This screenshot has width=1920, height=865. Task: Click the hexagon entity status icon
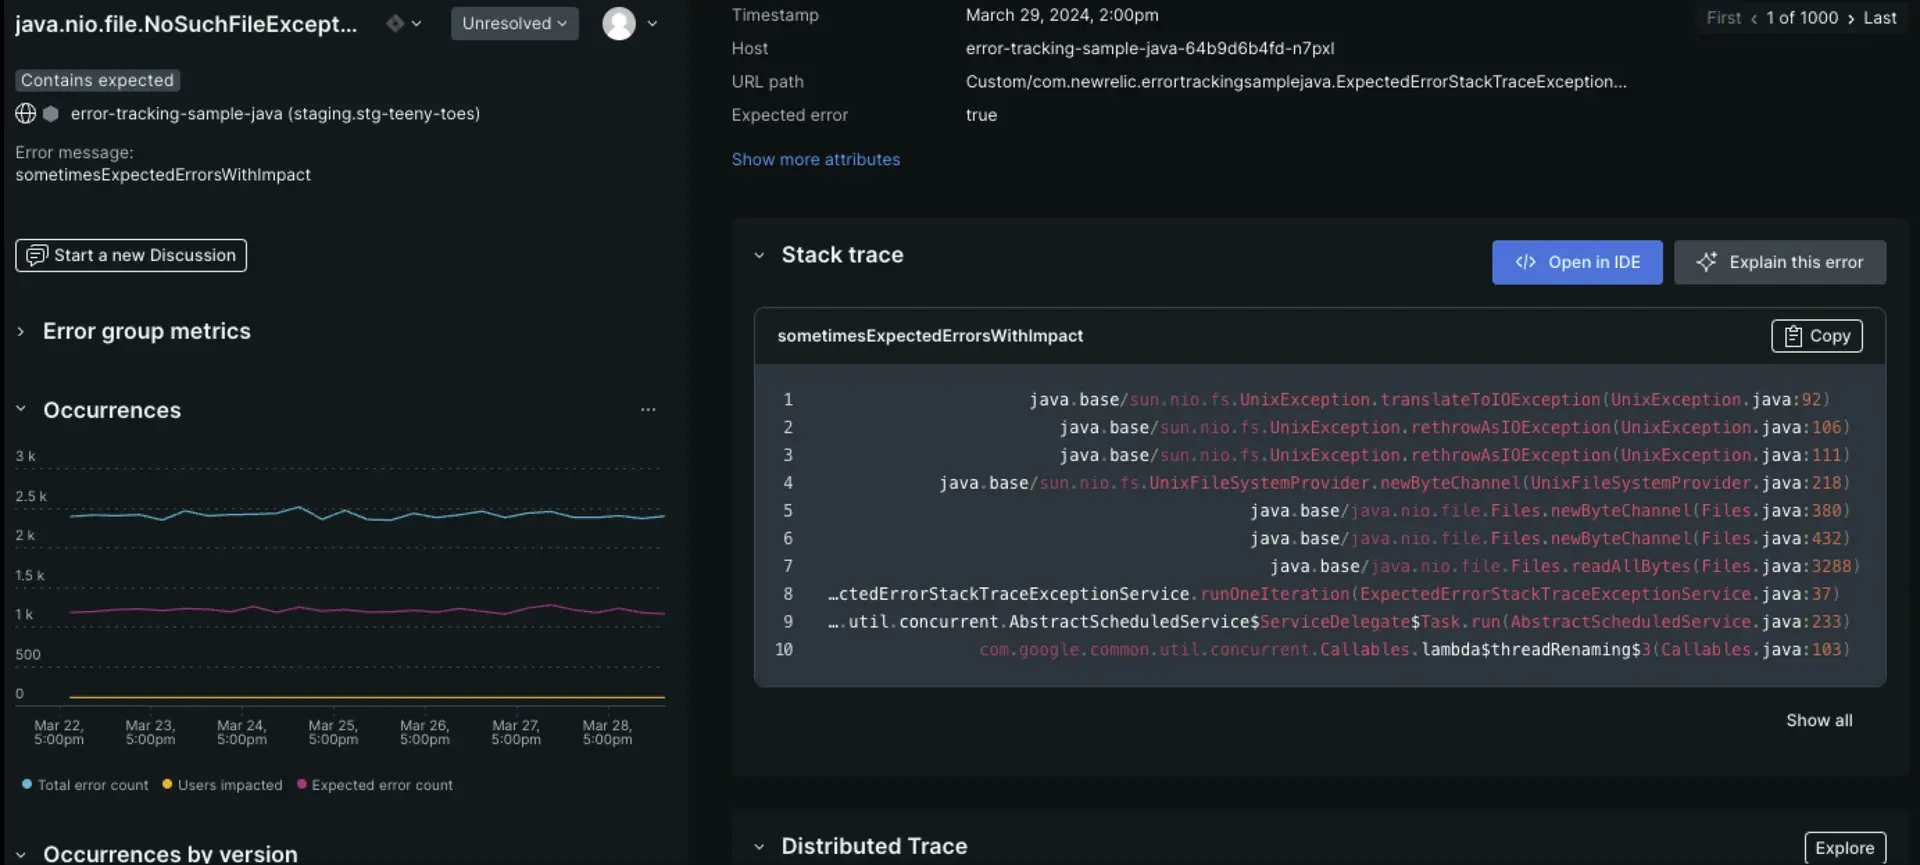51,114
